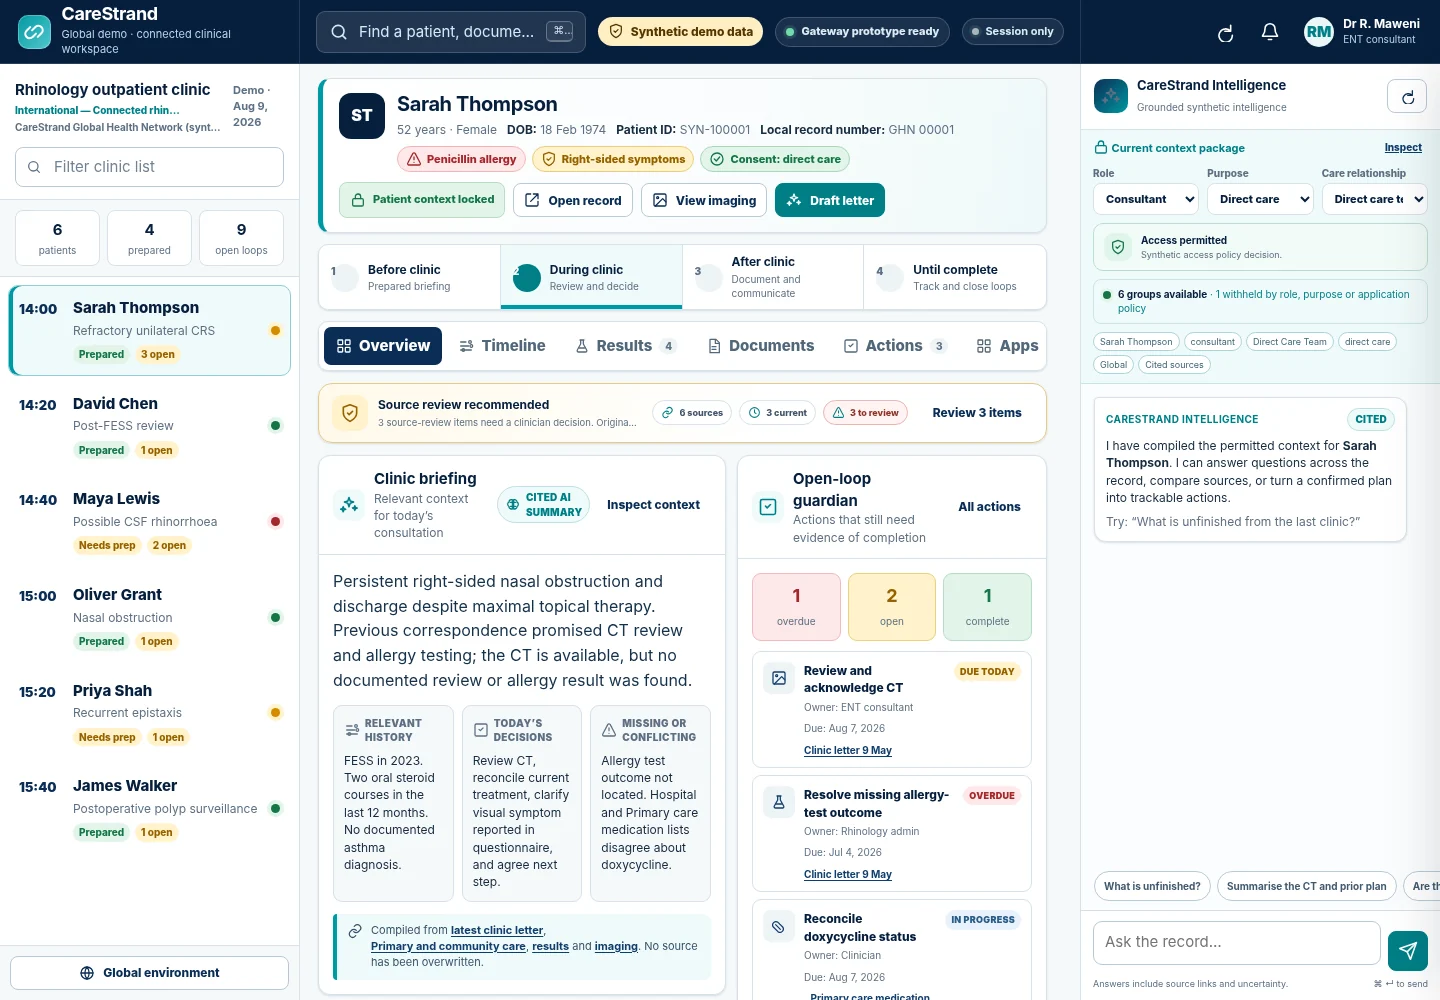
Task: Click the link icon in the compiled sources note
Action: point(355,931)
